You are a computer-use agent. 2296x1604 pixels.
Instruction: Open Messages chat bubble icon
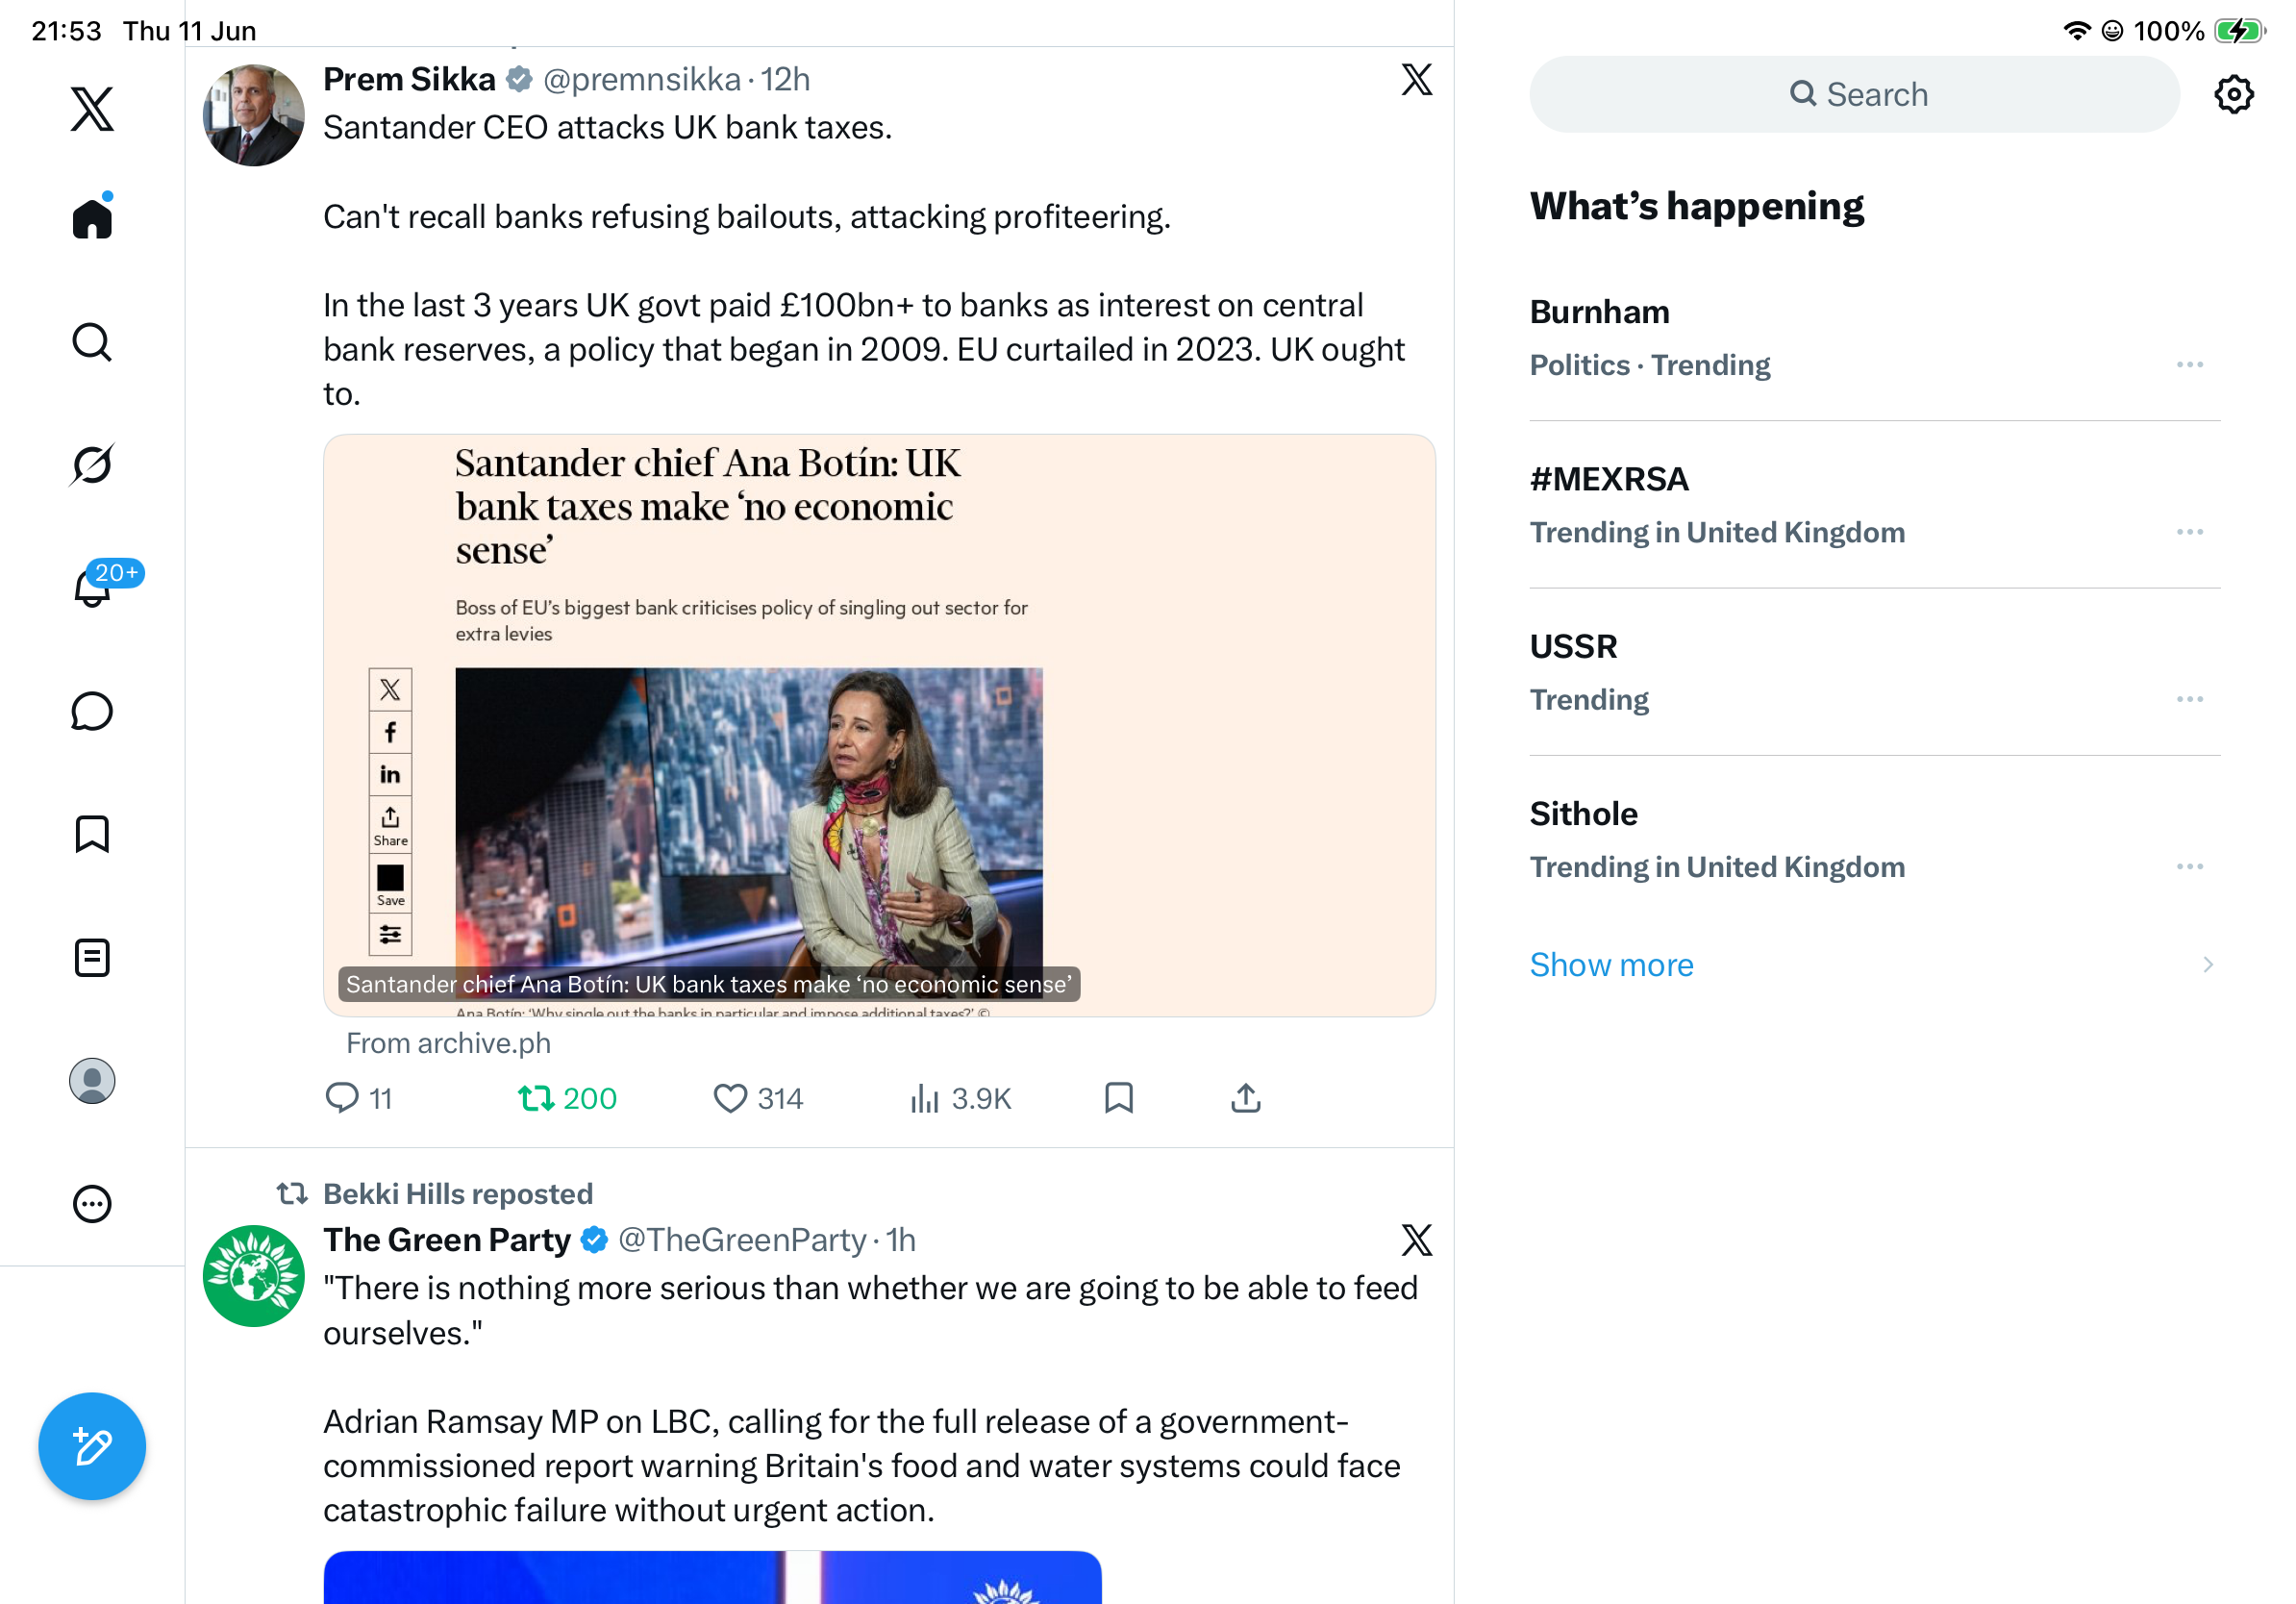coord(92,712)
